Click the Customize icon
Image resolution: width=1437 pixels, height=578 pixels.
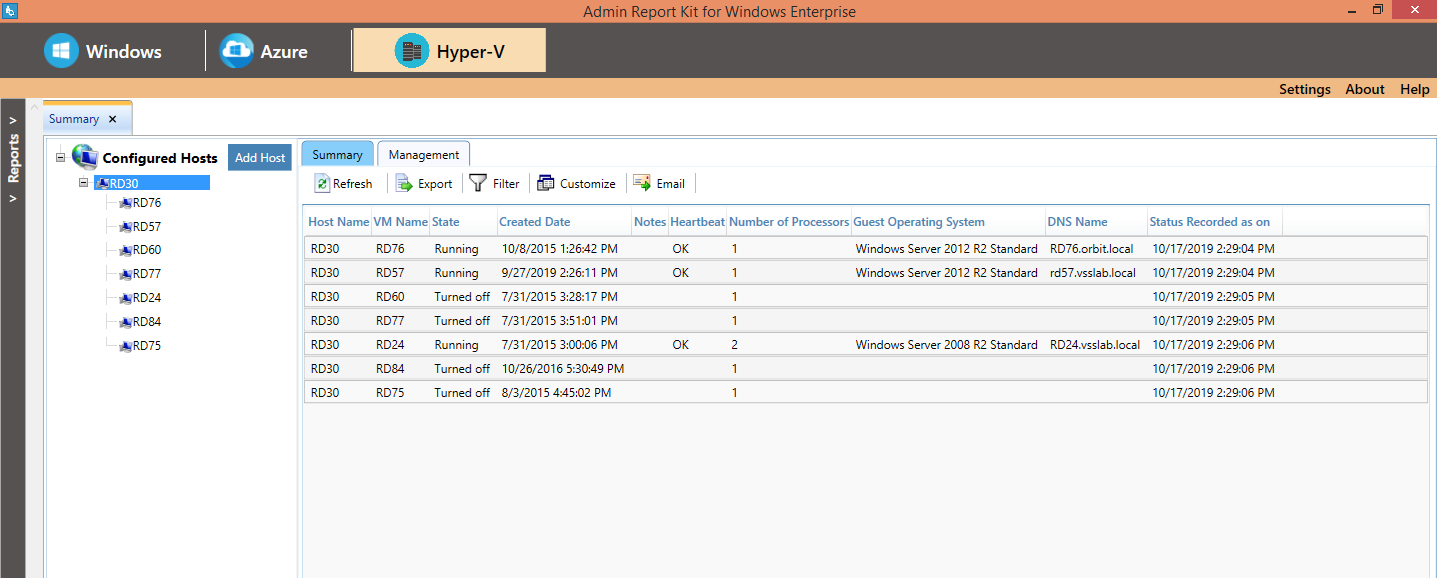tap(546, 183)
